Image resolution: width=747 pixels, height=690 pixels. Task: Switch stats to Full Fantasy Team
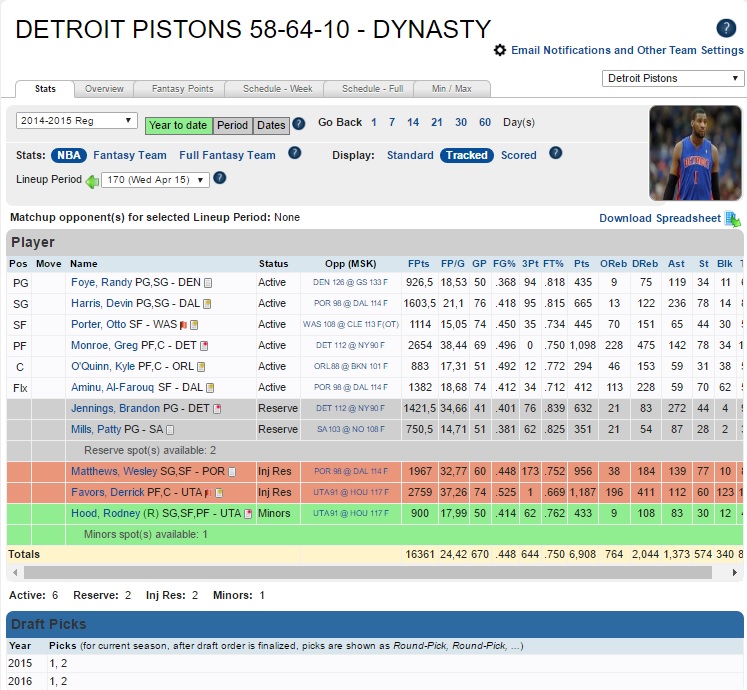[227, 155]
